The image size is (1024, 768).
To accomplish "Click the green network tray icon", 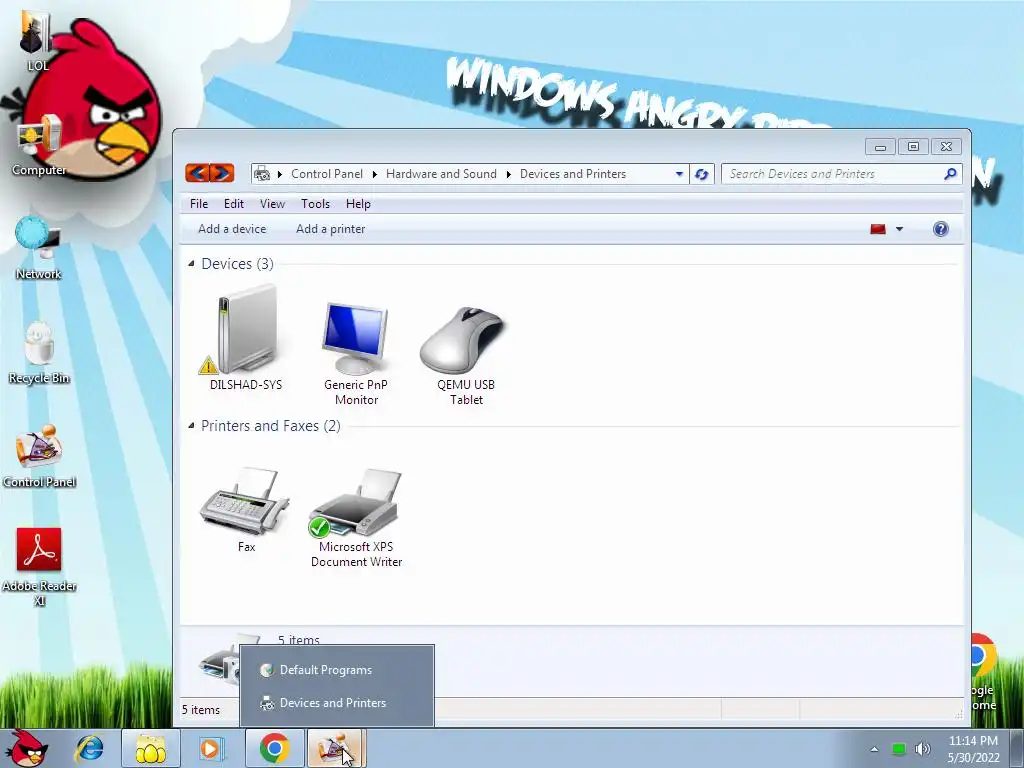I will pos(899,749).
